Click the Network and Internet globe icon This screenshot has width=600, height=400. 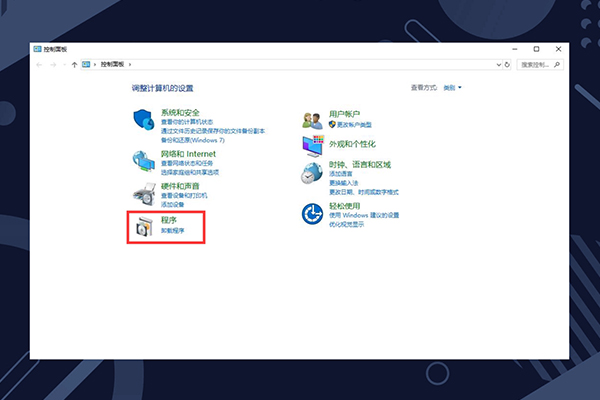pyautogui.click(x=145, y=160)
